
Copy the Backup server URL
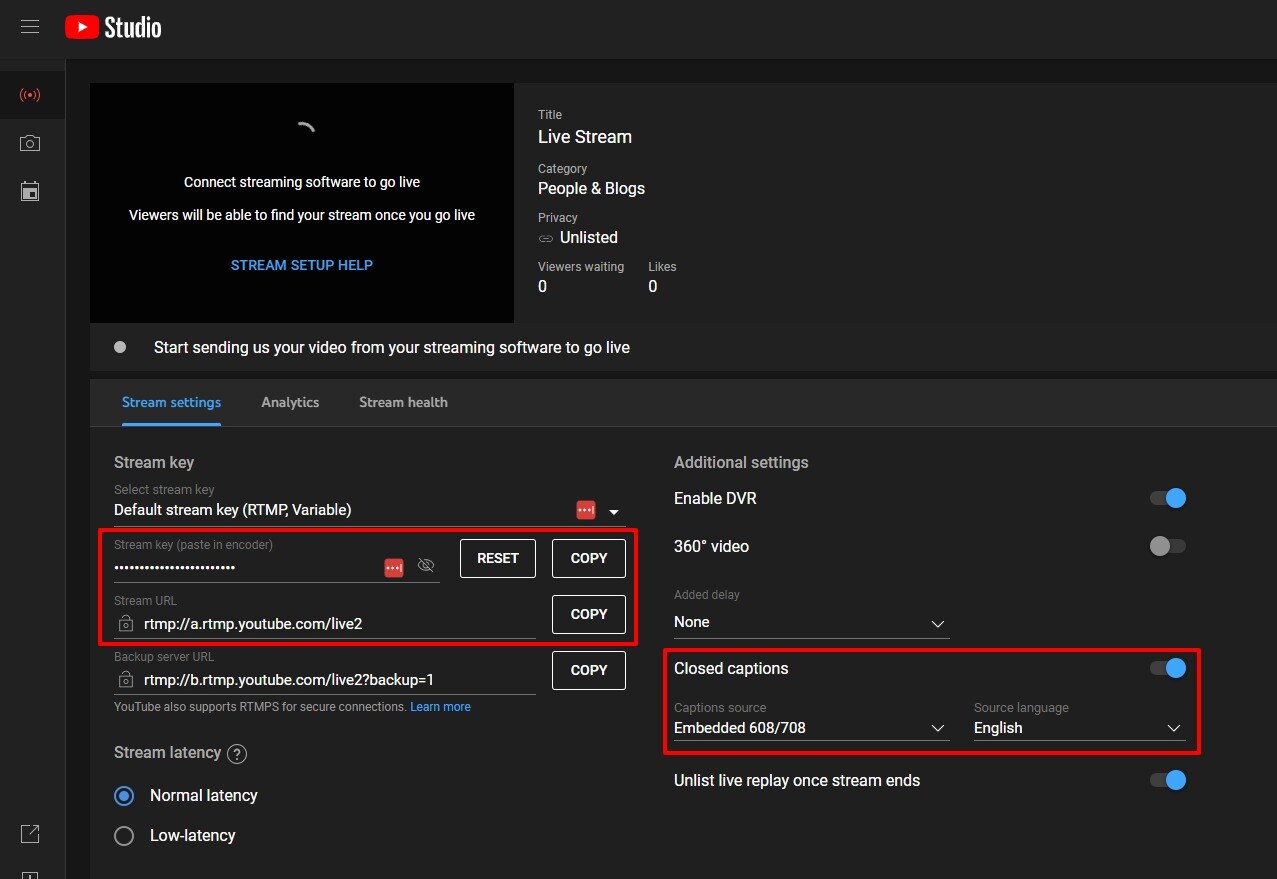(x=589, y=670)
